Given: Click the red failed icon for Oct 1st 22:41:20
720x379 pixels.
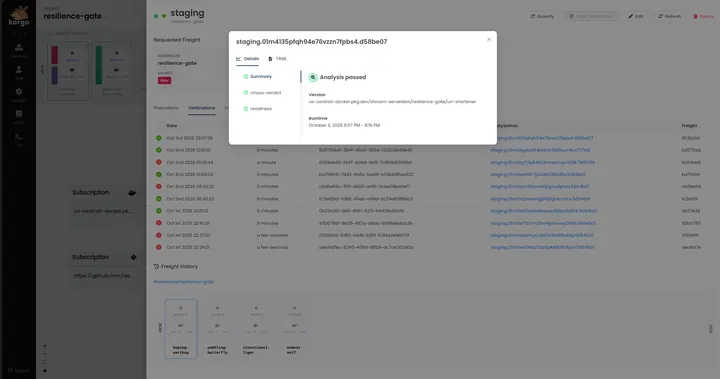Looking at the screenshot, I should (x=158, y=223).
